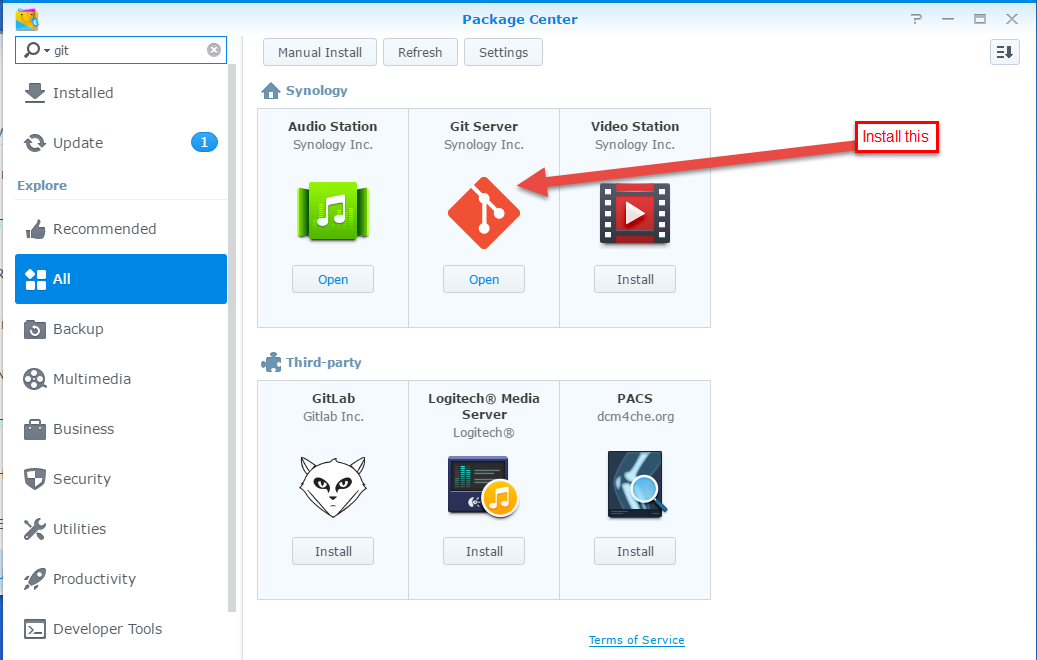This screenshot has height=660, width=1037.
Task: Click the Recommended thumbs-up icon
Action: (x=35, y=229)
